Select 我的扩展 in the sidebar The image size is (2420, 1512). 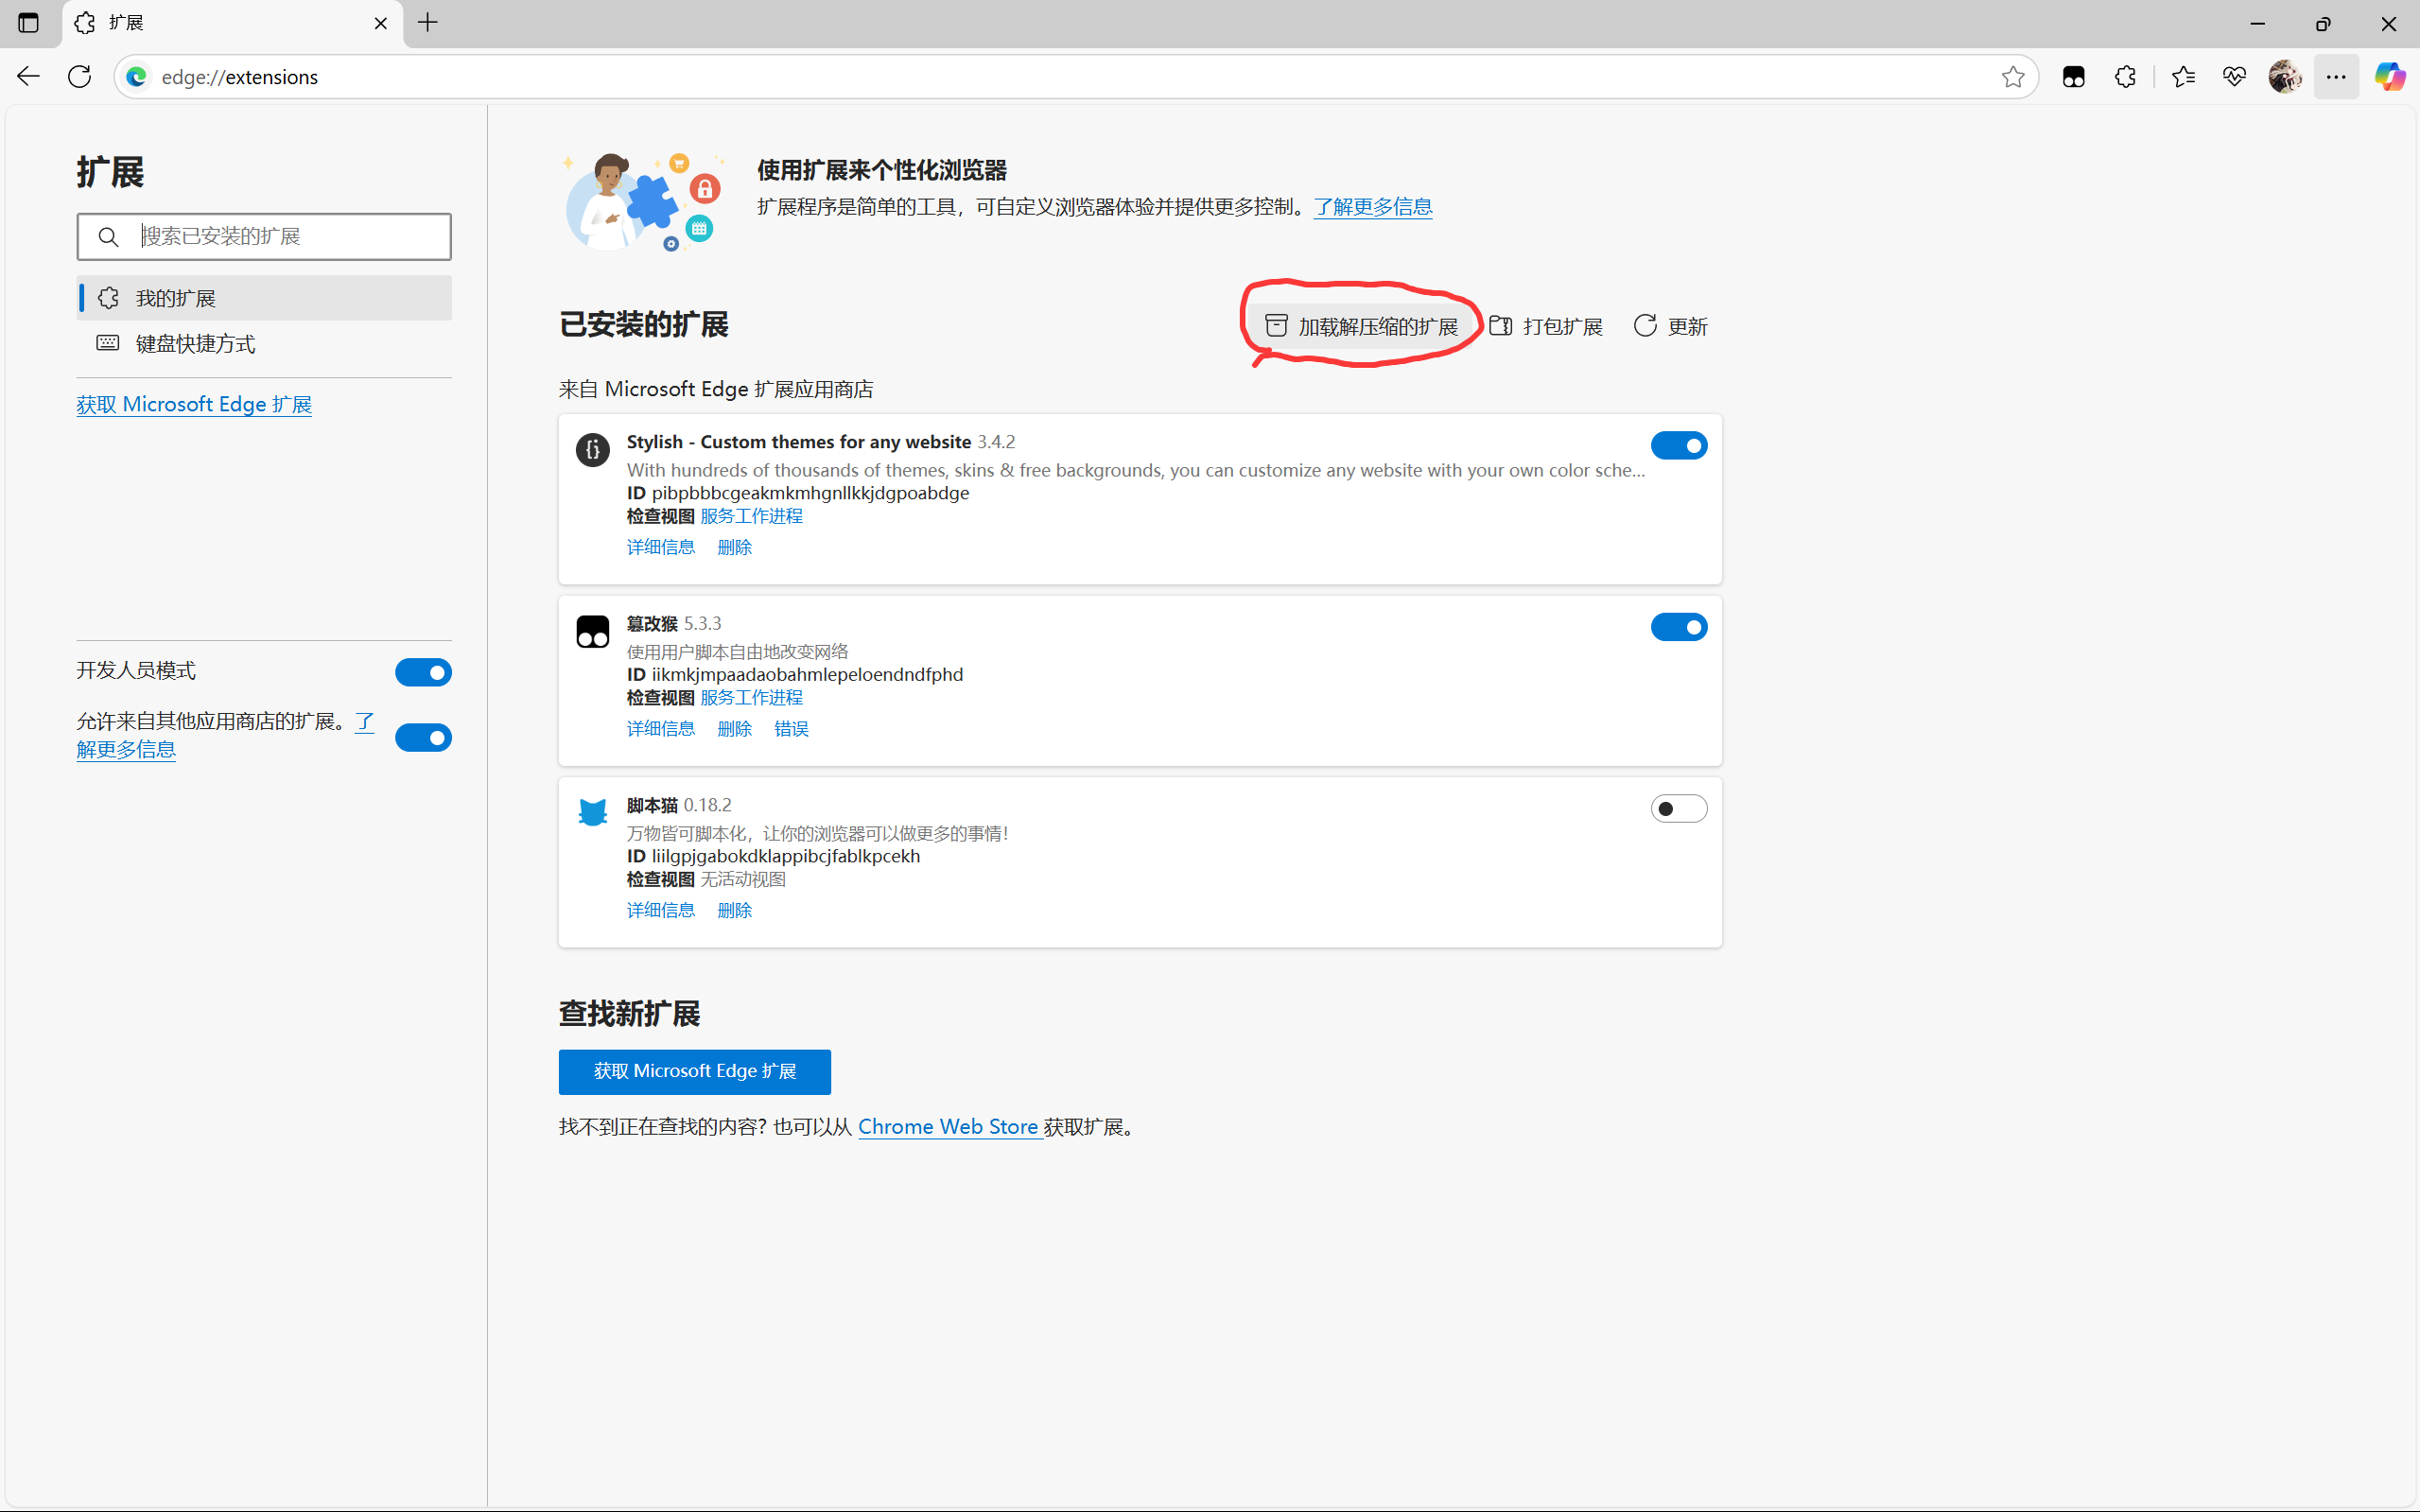tap(176, 298)
